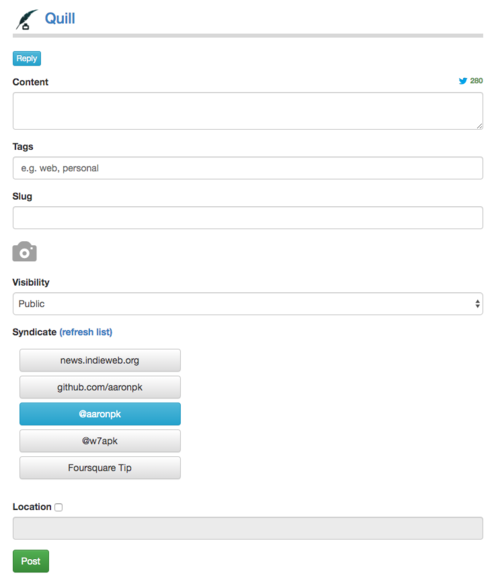Select the Reply post type tab
Viewport: 500px width, 586px height.
pos(27,59)
